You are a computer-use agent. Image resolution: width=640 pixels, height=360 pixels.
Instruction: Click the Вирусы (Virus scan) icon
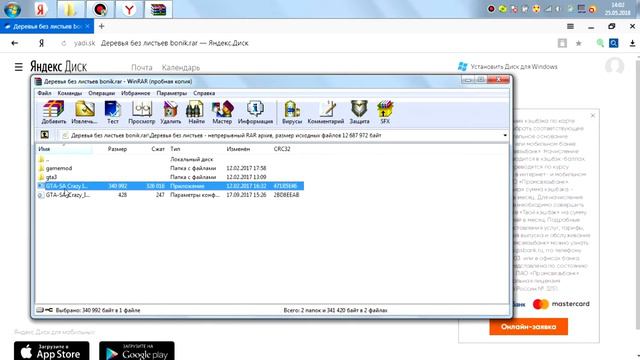pos(292,112)
